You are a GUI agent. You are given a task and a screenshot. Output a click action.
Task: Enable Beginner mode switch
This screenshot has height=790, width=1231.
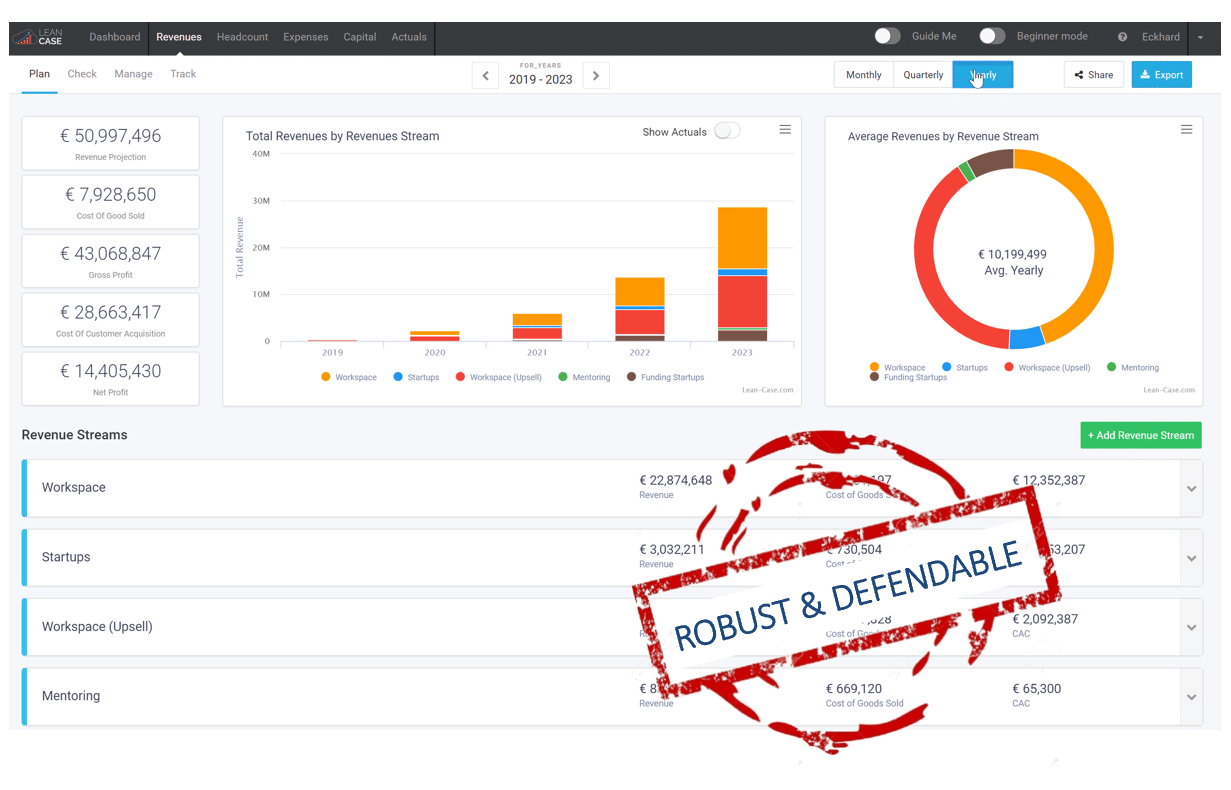pos(992,36)
